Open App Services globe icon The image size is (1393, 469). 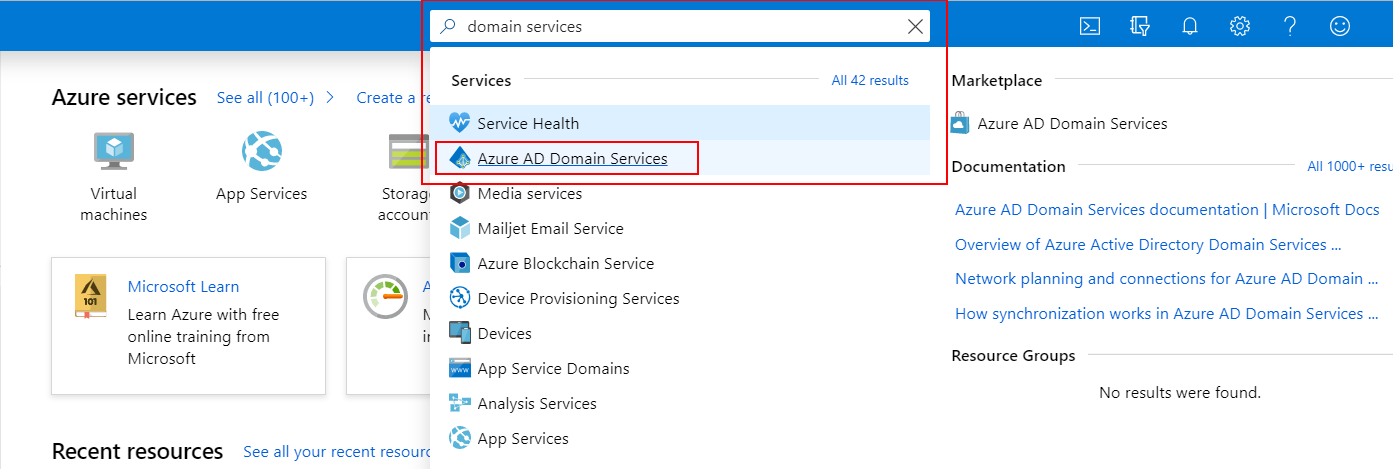pyautogui.click(x=262, y=151)
